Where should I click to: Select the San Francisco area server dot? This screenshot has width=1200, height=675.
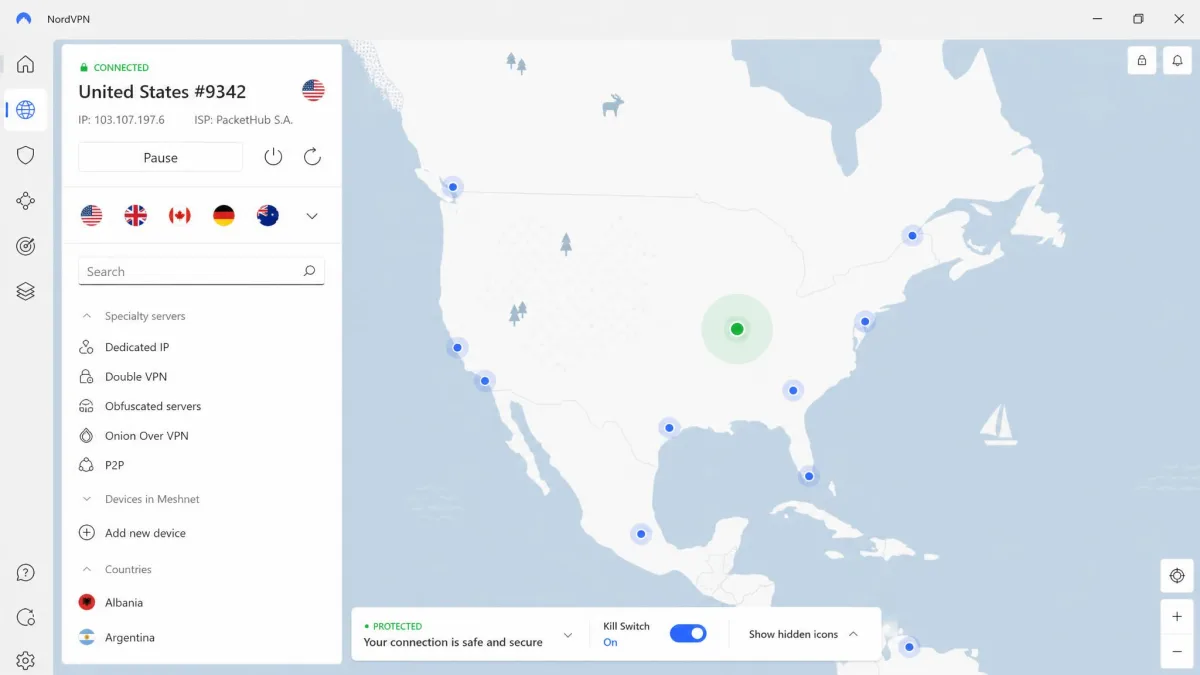[457, 348]
